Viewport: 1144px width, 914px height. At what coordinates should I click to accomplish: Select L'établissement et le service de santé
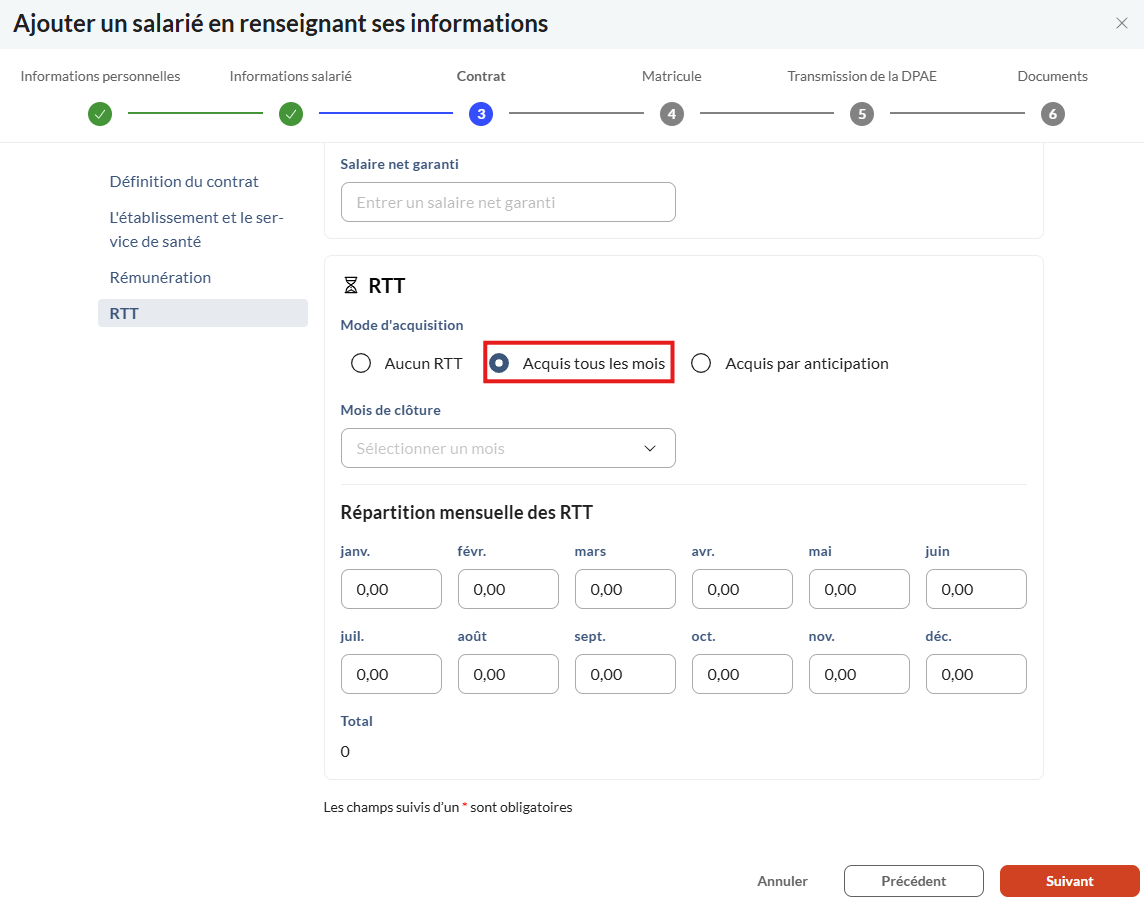tap(196, 230)
